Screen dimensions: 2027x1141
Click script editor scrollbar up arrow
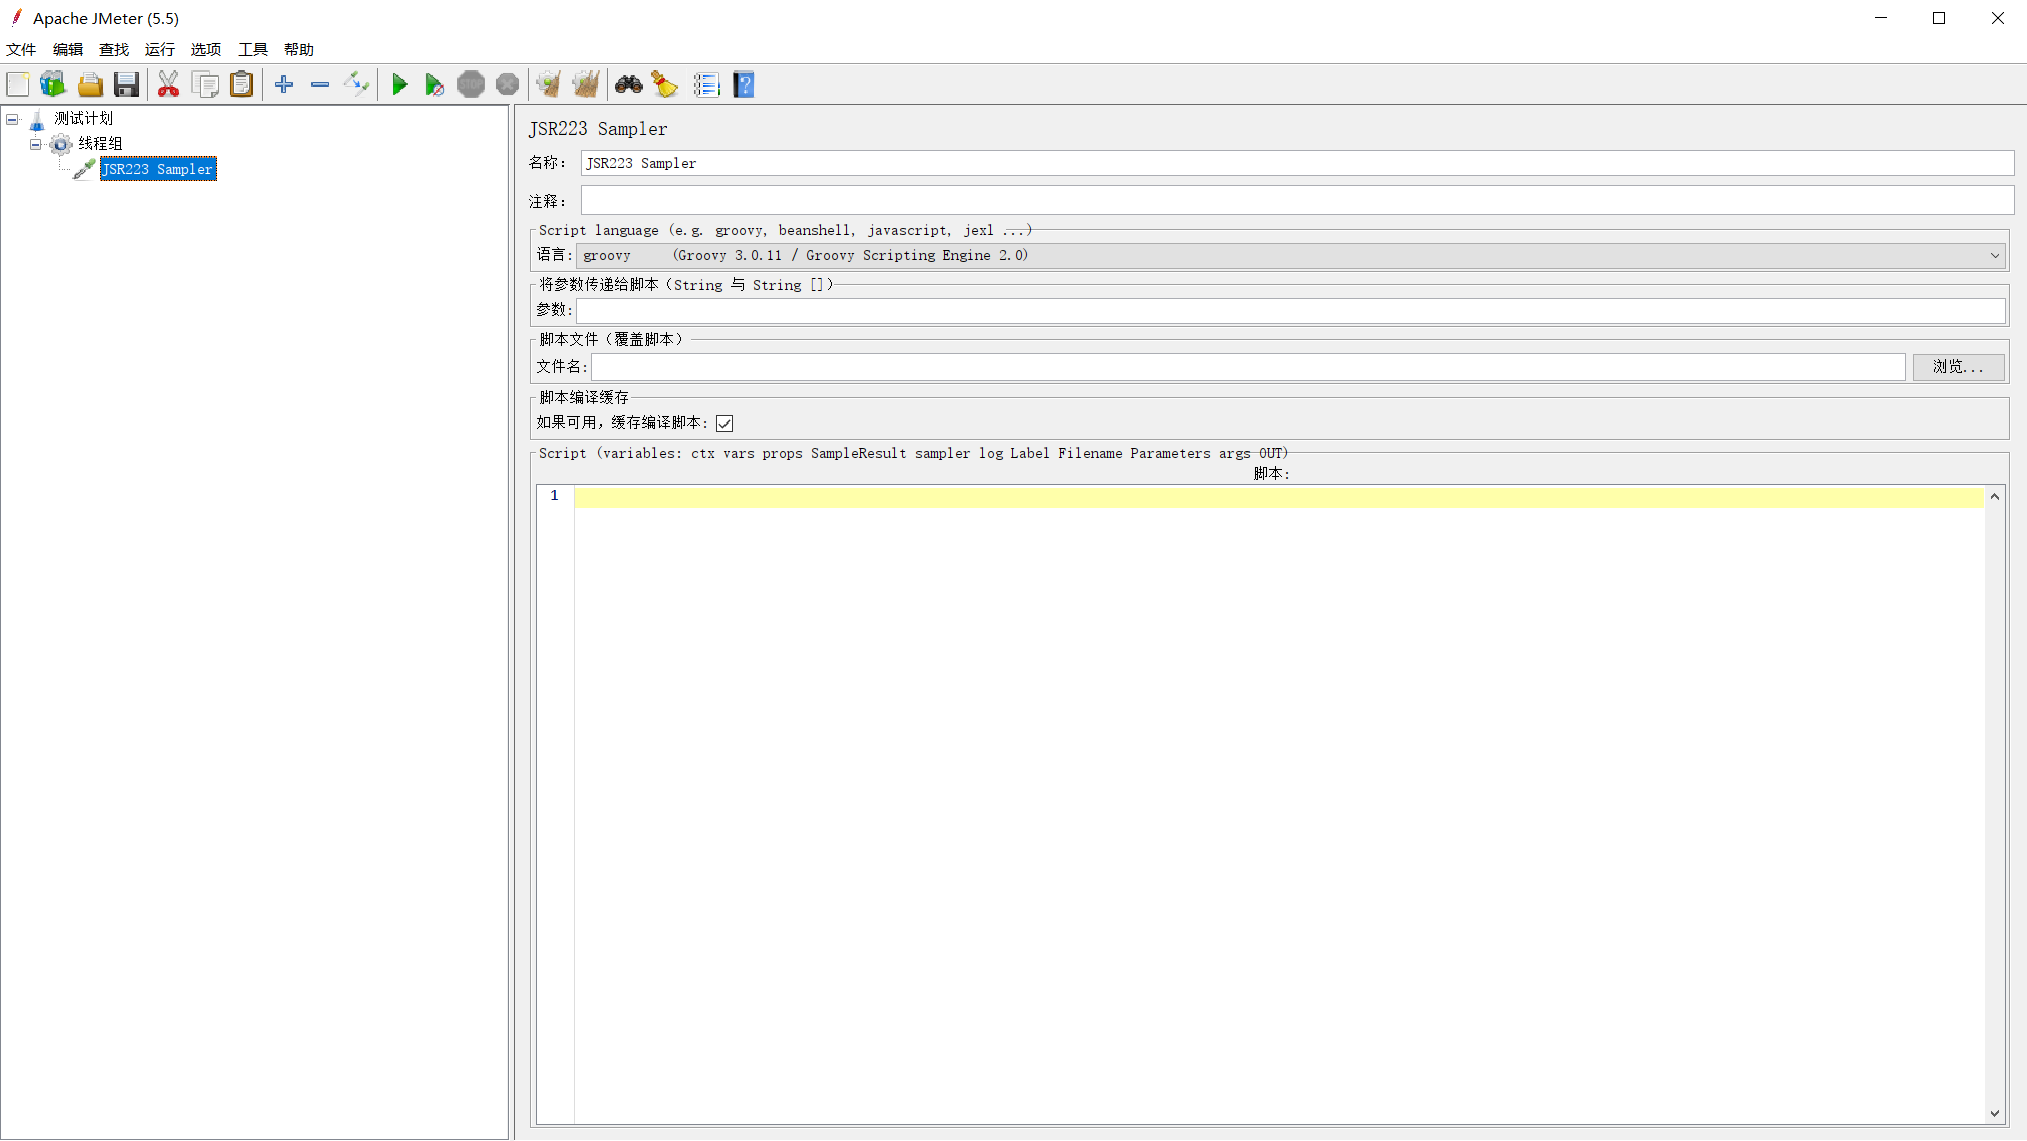[1995, 497]
